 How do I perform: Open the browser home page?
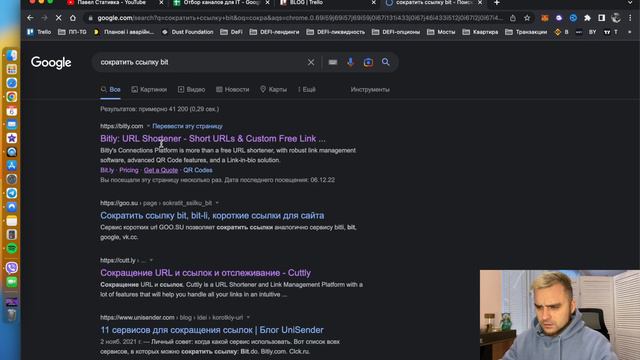[x=73, y=18]
